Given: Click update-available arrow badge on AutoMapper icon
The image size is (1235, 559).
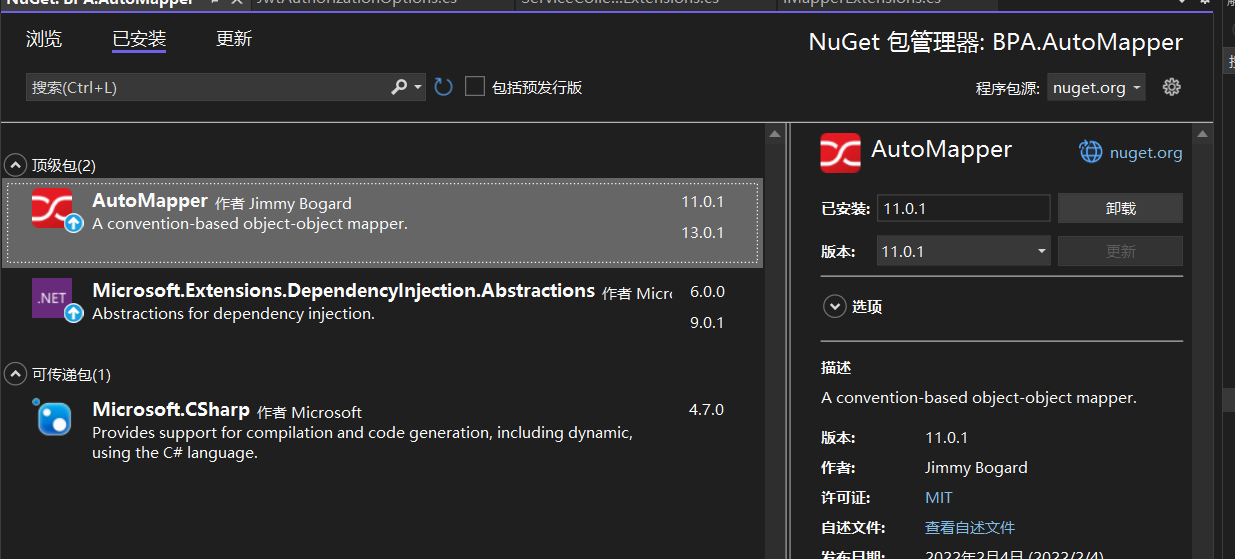Looking at the screenshot, I should (73, 224).
